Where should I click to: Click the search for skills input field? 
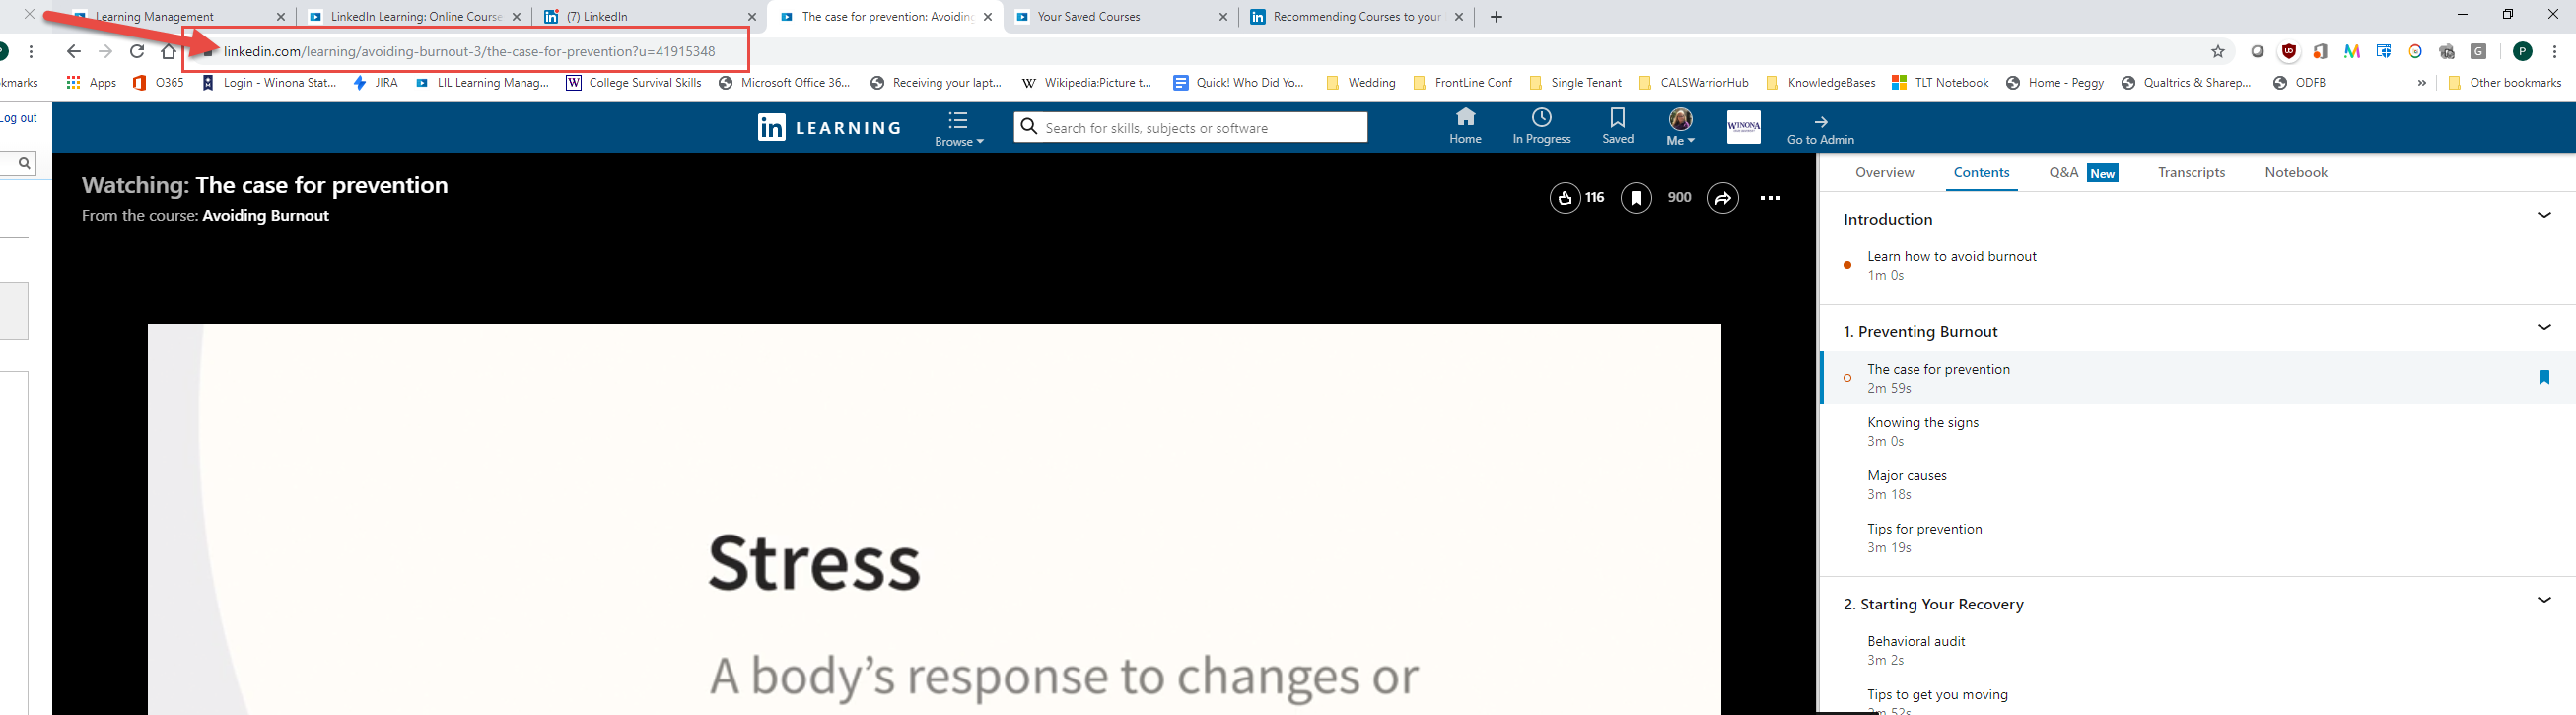coord(1200,128)
